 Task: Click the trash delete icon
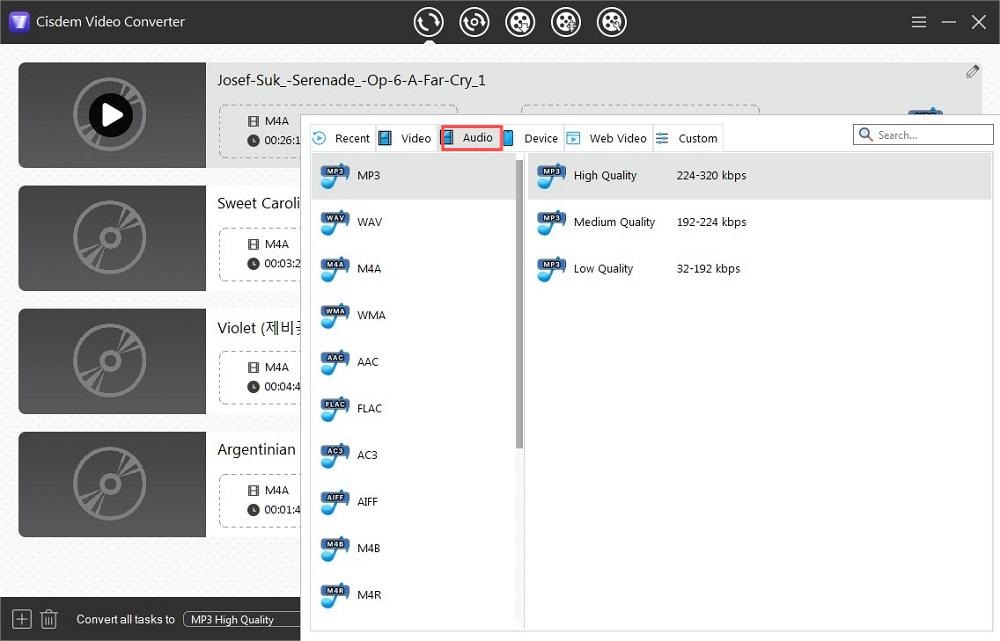pos(49,619)
